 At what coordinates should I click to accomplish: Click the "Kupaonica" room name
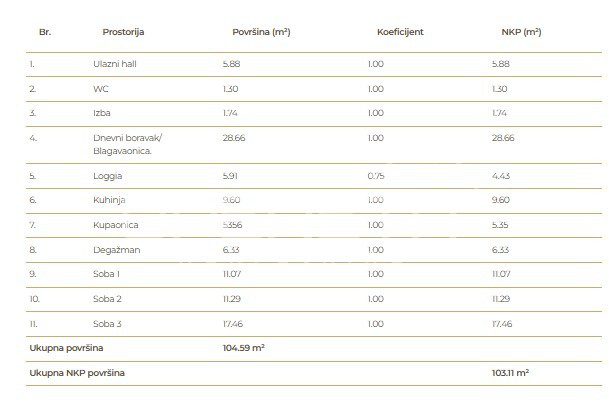pos(112,225)
